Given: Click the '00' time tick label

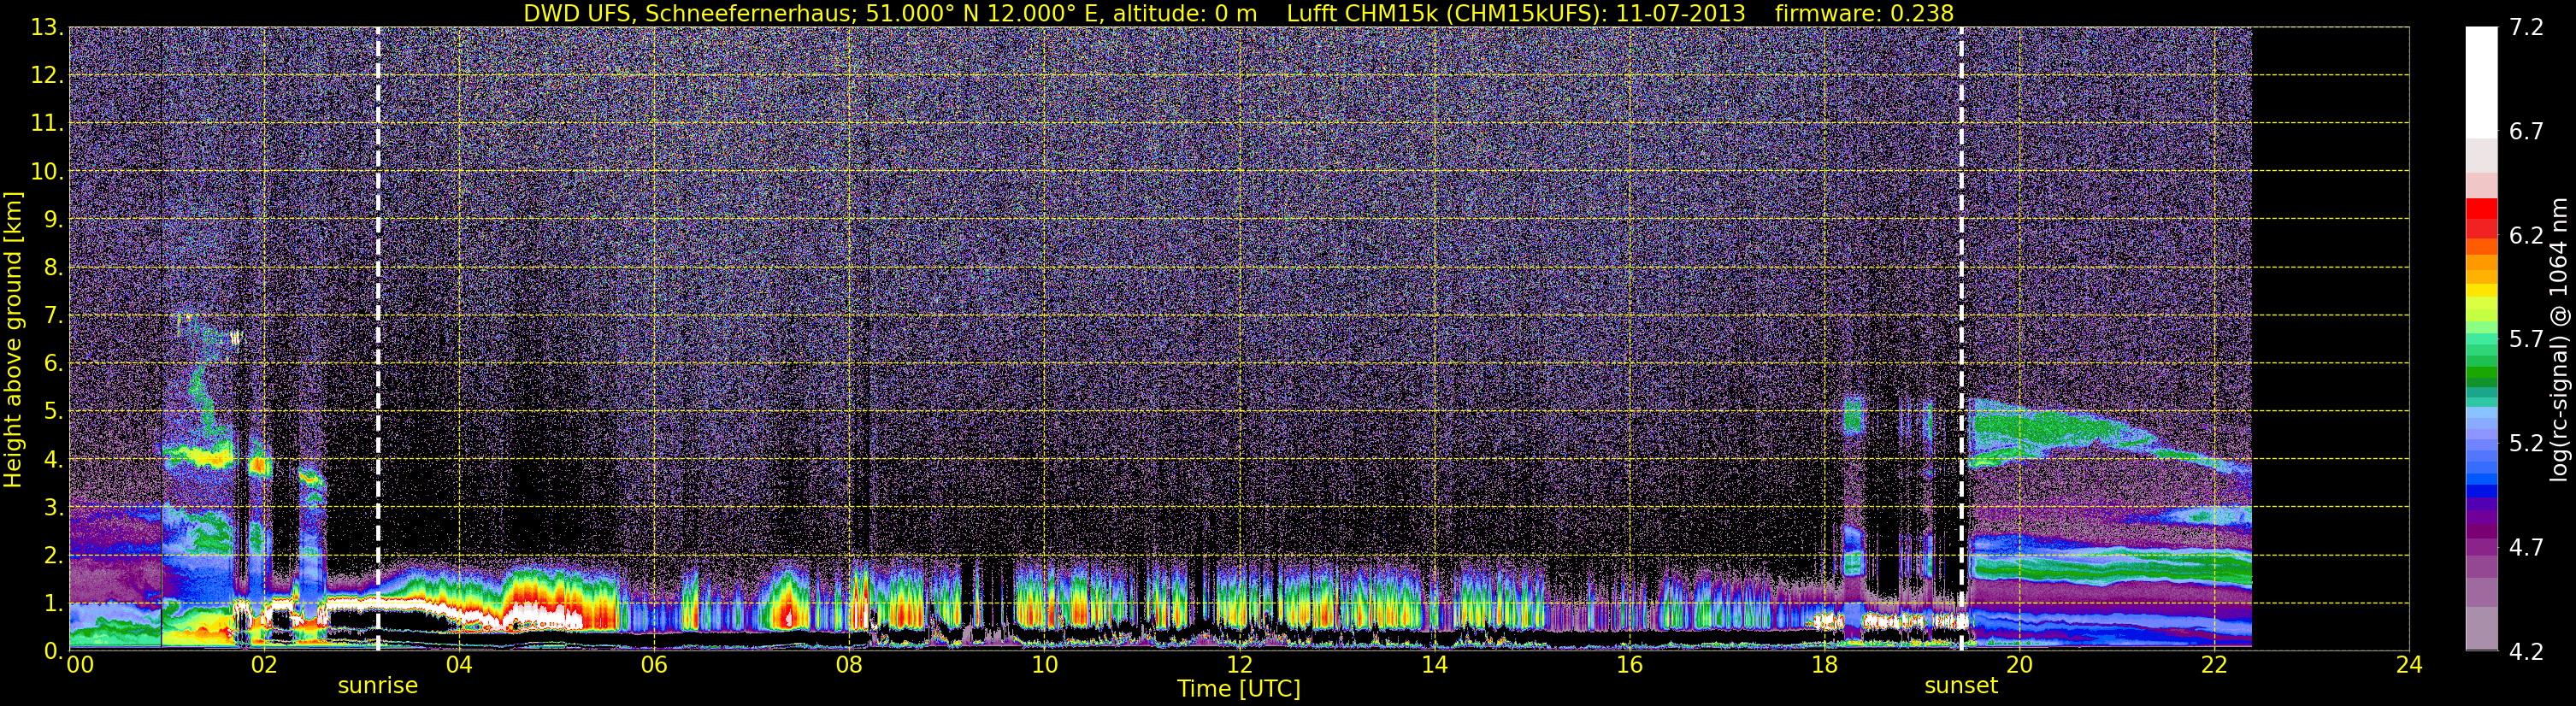Looking at the screenshot, I should click(79, 665).
